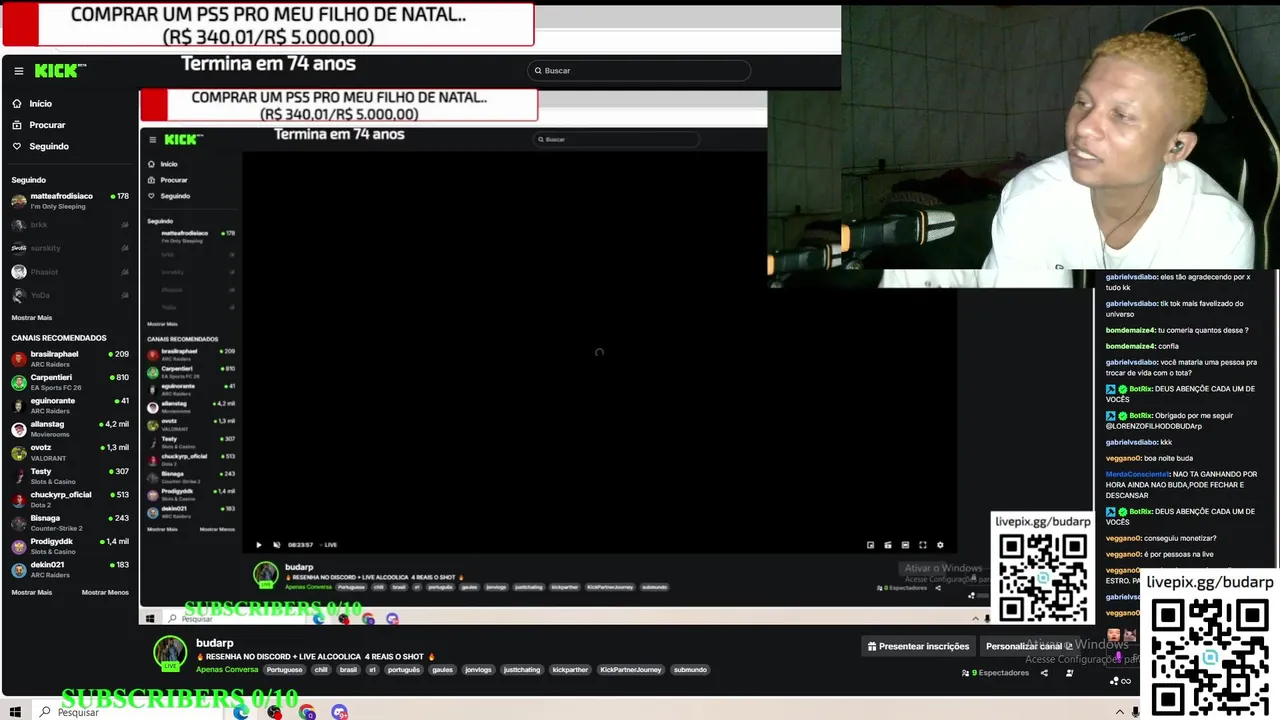
Task: Select the jonvlogs tag
Action: pyautogui.click(x=479, y=669)
